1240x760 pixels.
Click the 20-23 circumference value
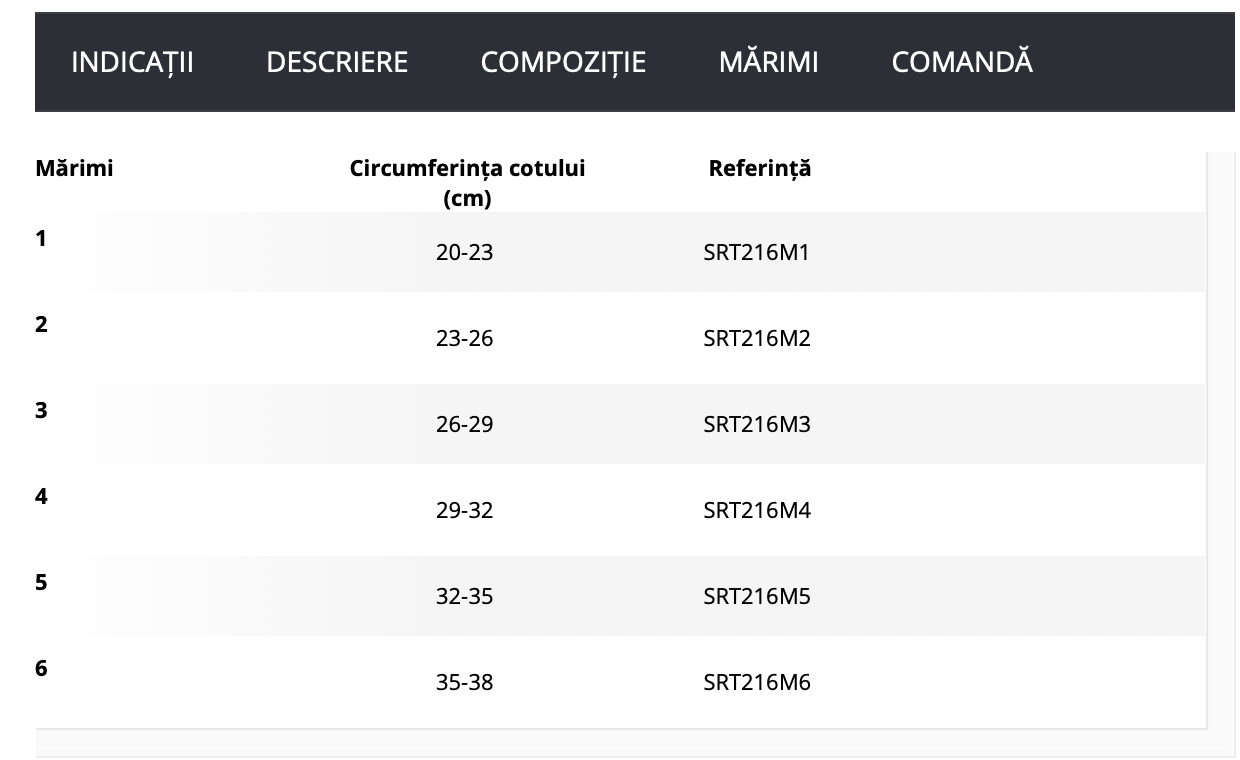[464, 253]
